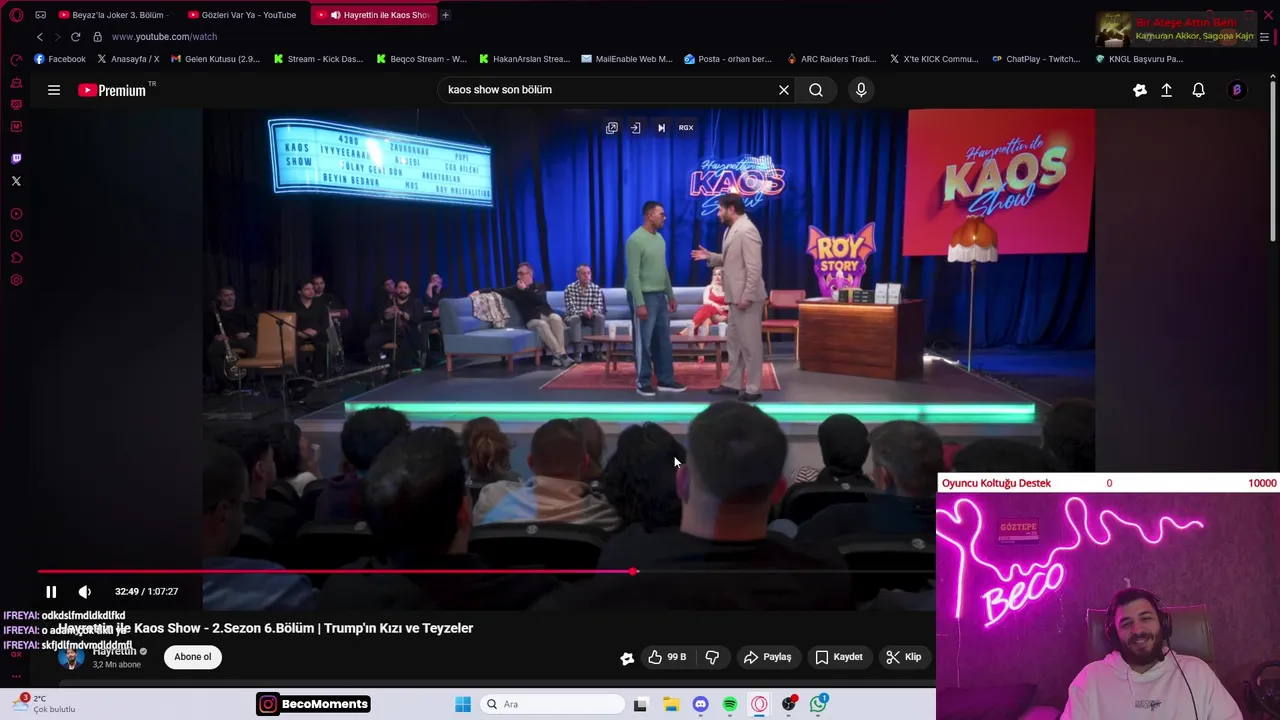The image size is (1280, 720).
Task: Open the Opera easy setup menu icon
Action: click(1265, 37)
